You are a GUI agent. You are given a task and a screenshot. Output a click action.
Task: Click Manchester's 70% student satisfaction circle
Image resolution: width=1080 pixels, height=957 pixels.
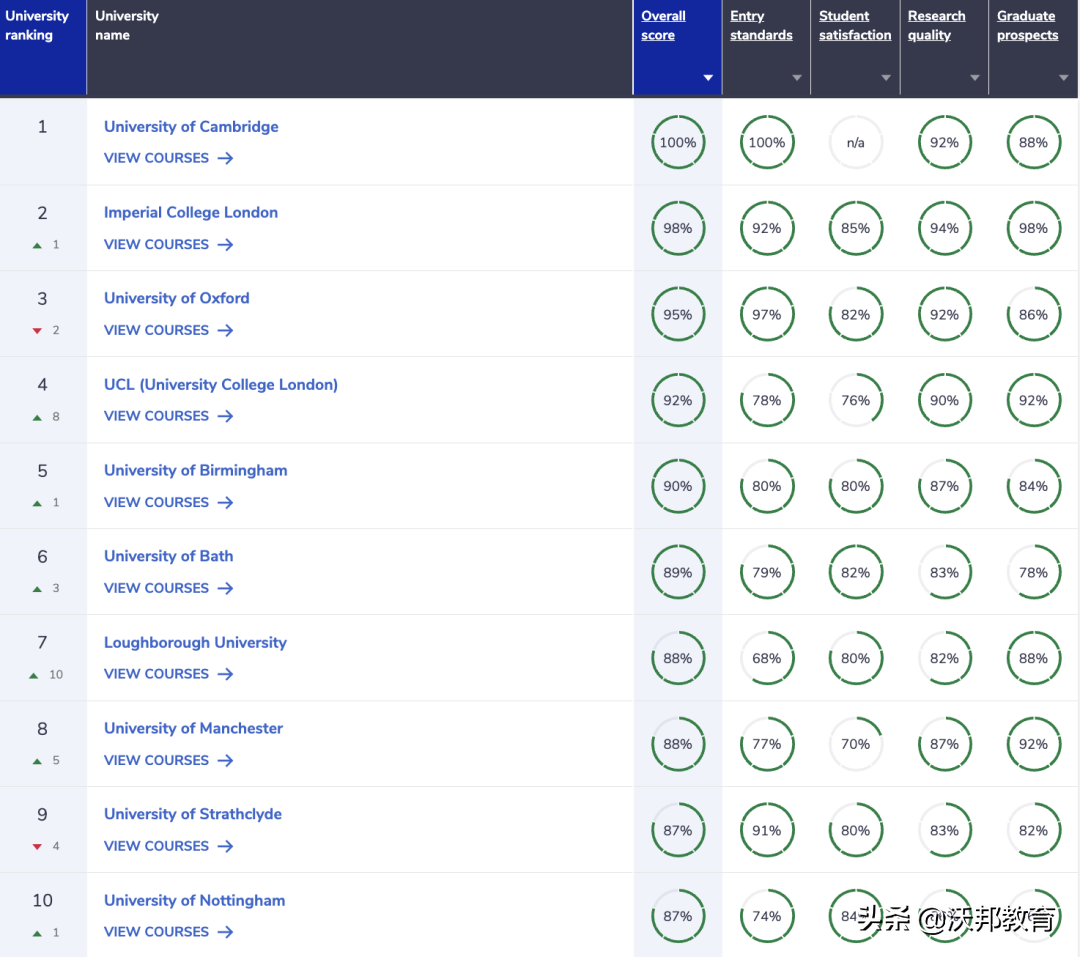pyautogui.click(x=855, y=744)
